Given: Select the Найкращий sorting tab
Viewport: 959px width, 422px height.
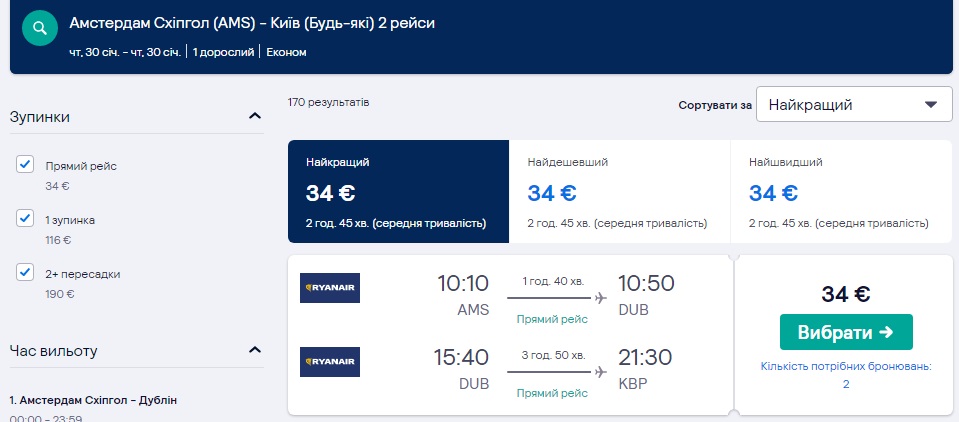Looking at the screenshot, I should pos(398,191).
